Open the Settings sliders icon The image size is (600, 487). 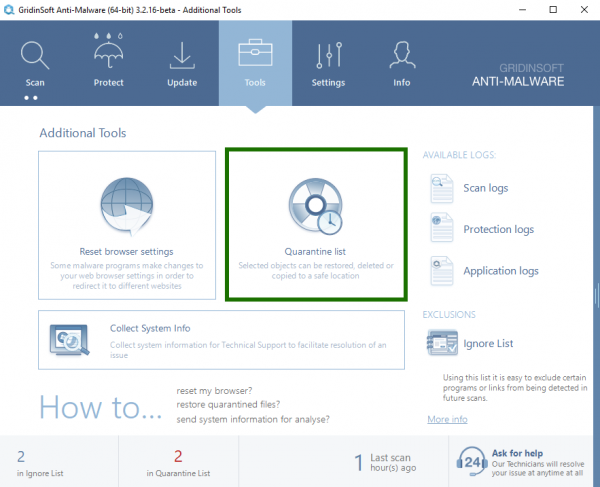329,55
